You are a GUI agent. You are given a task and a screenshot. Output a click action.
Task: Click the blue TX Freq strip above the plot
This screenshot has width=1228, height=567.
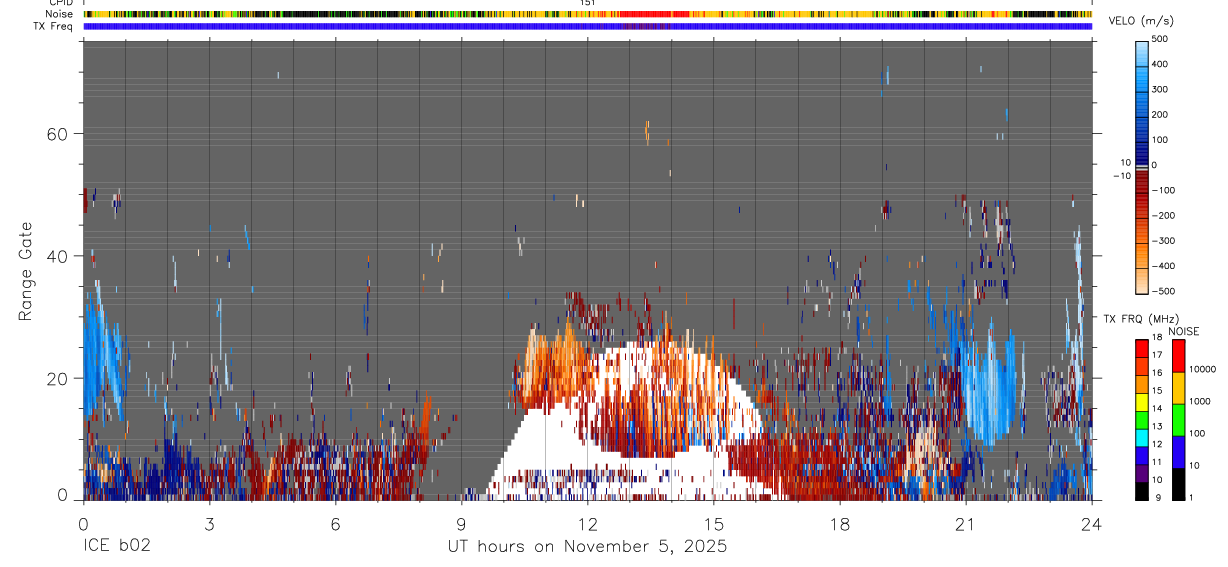(x=588, y=26)
